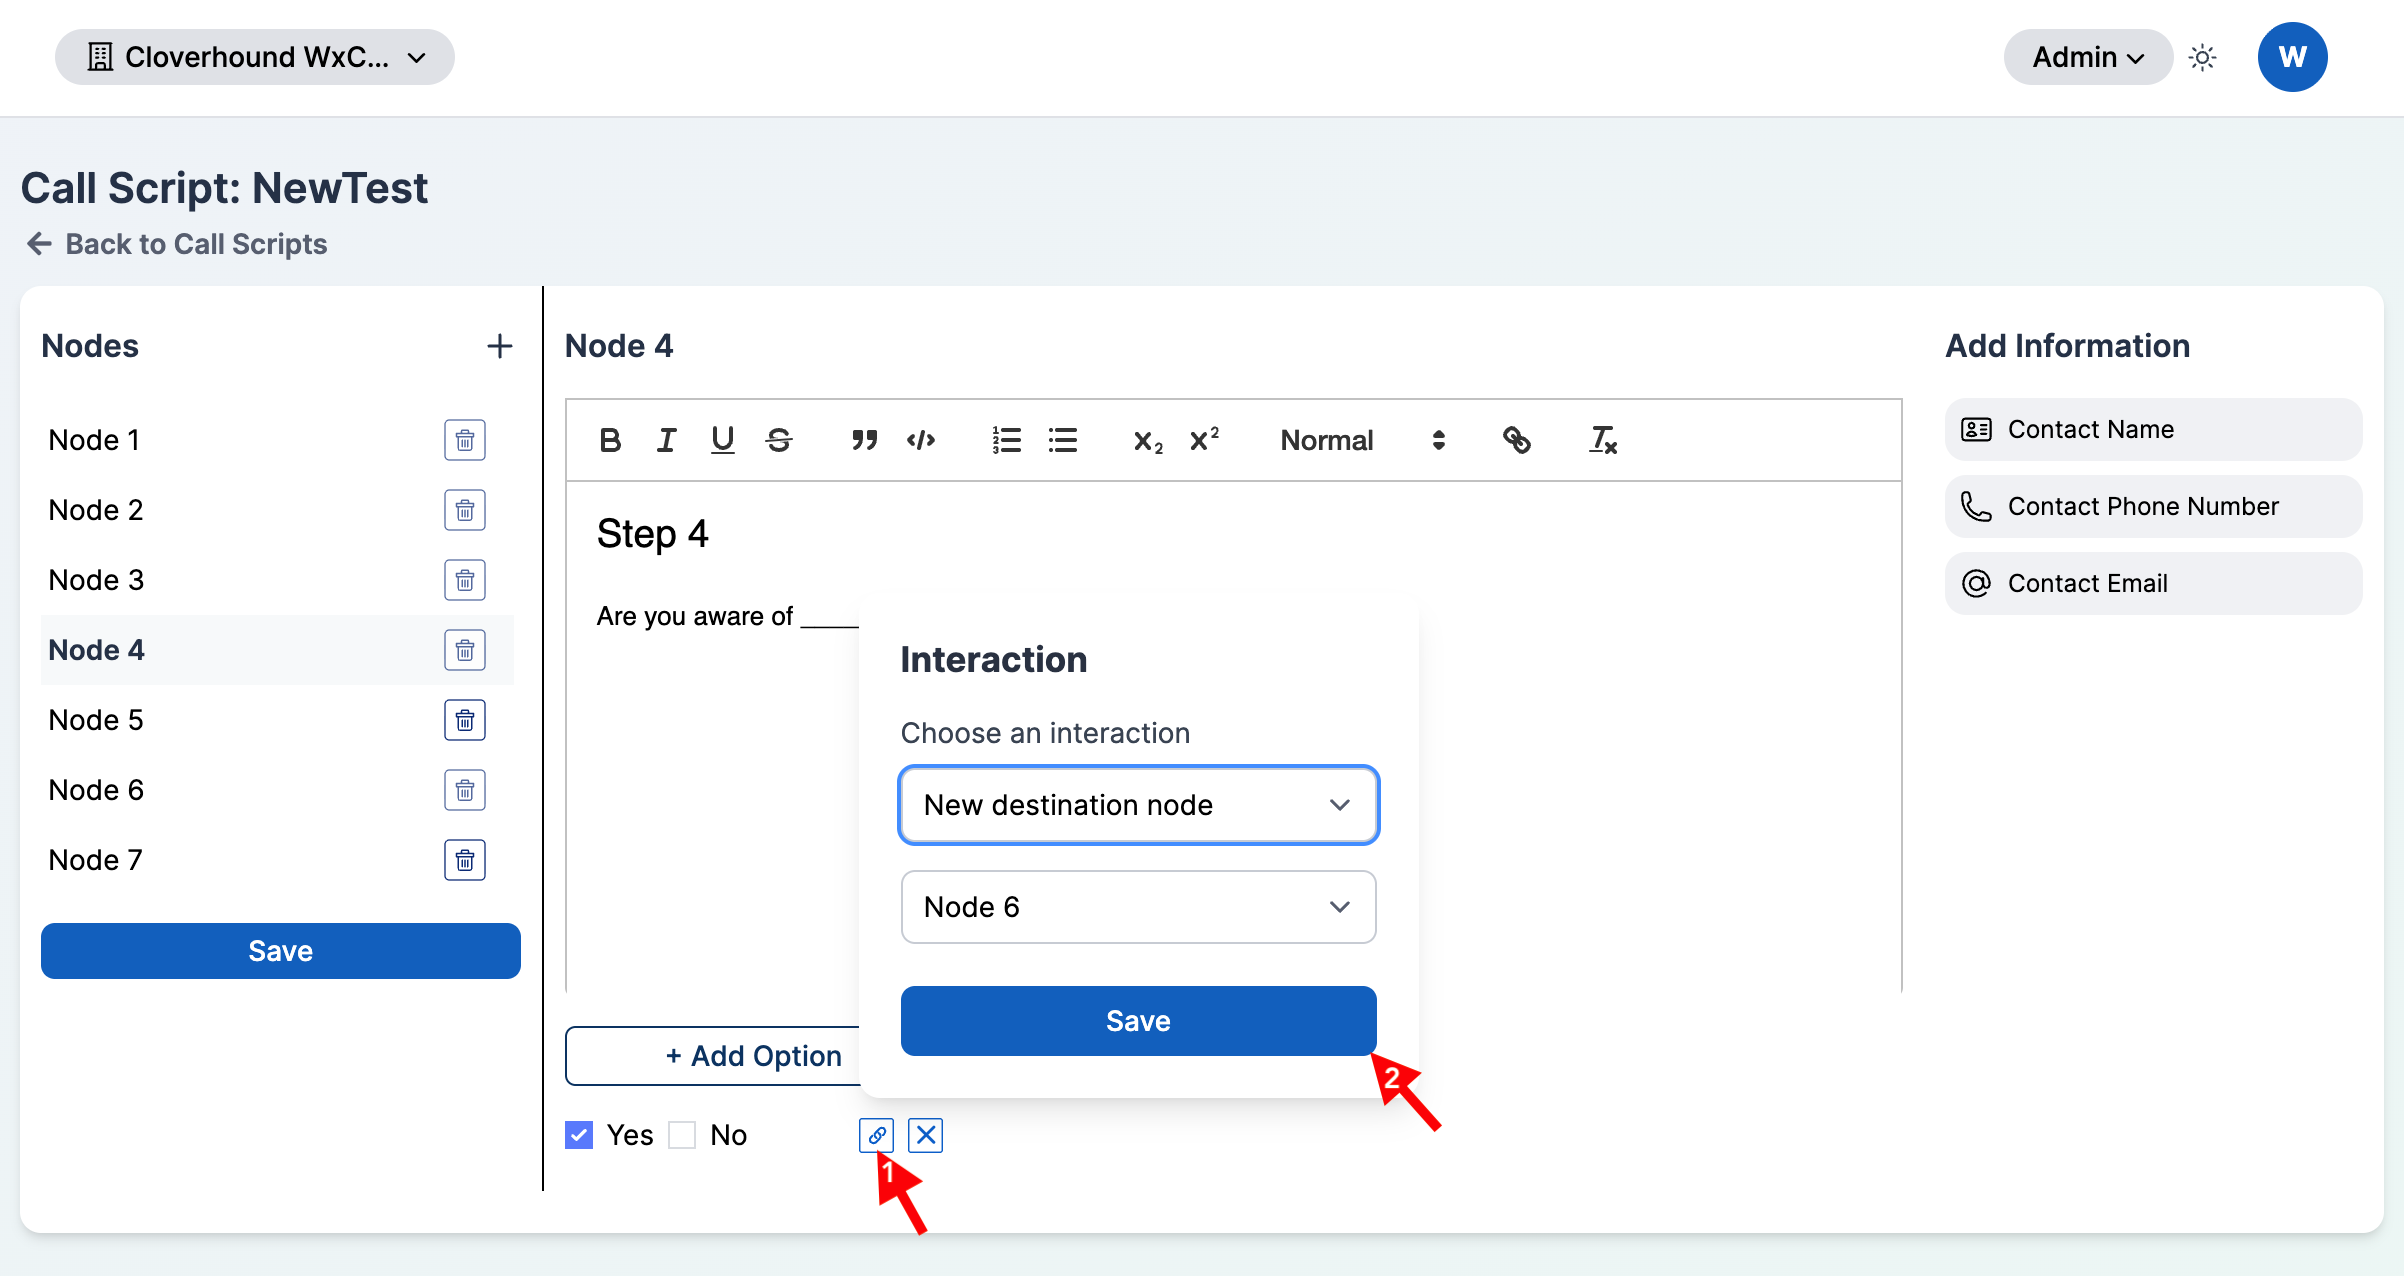The height and width of the screenshot is (1276, 2404).
Task: Click into the Step 4 heading text
Action: 653,534
